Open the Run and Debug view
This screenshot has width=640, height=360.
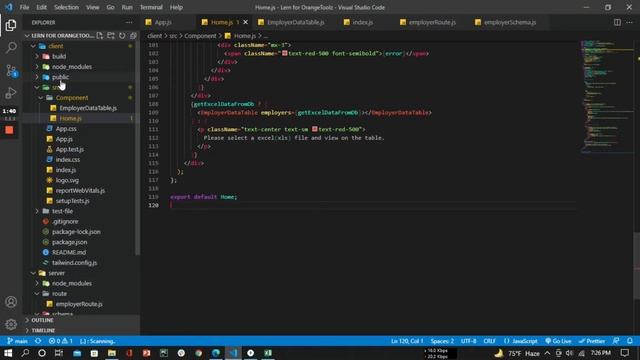coord(11,93)
